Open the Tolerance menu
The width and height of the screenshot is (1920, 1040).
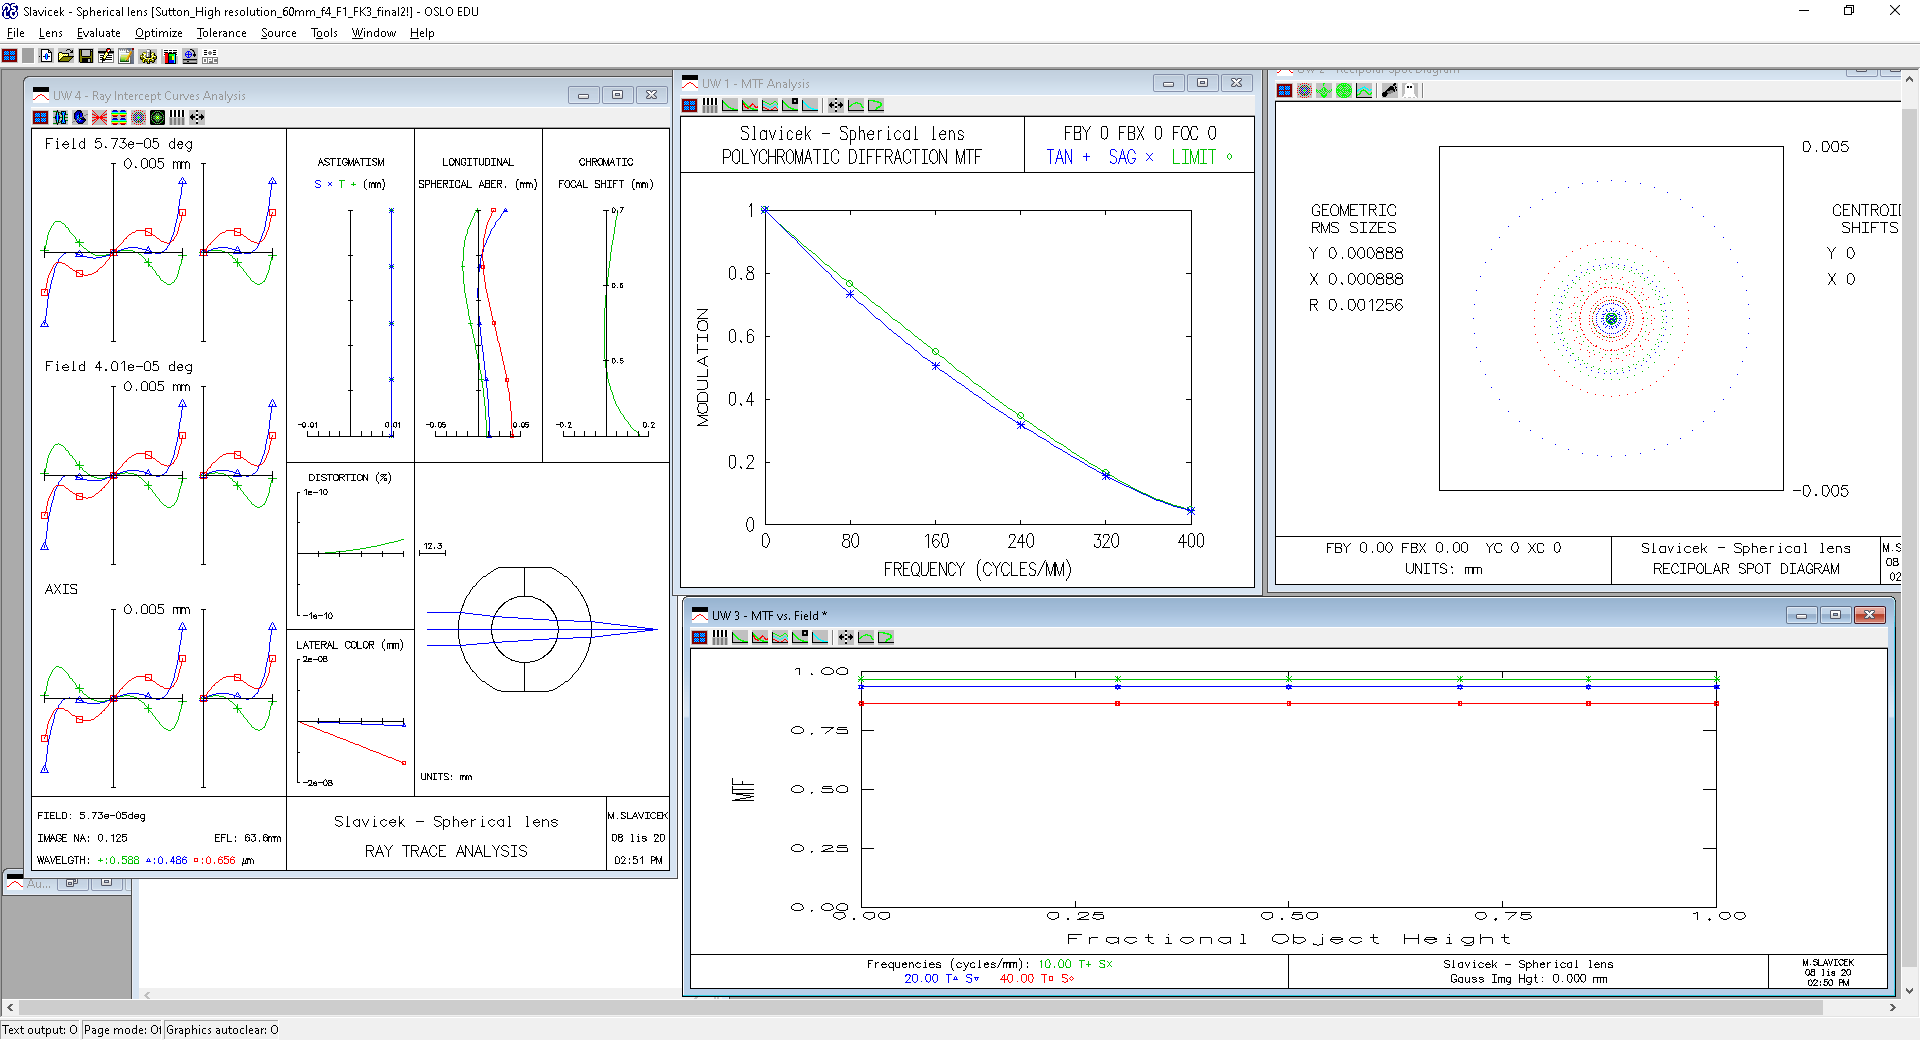pyautogui.click(x=221, y=33)
